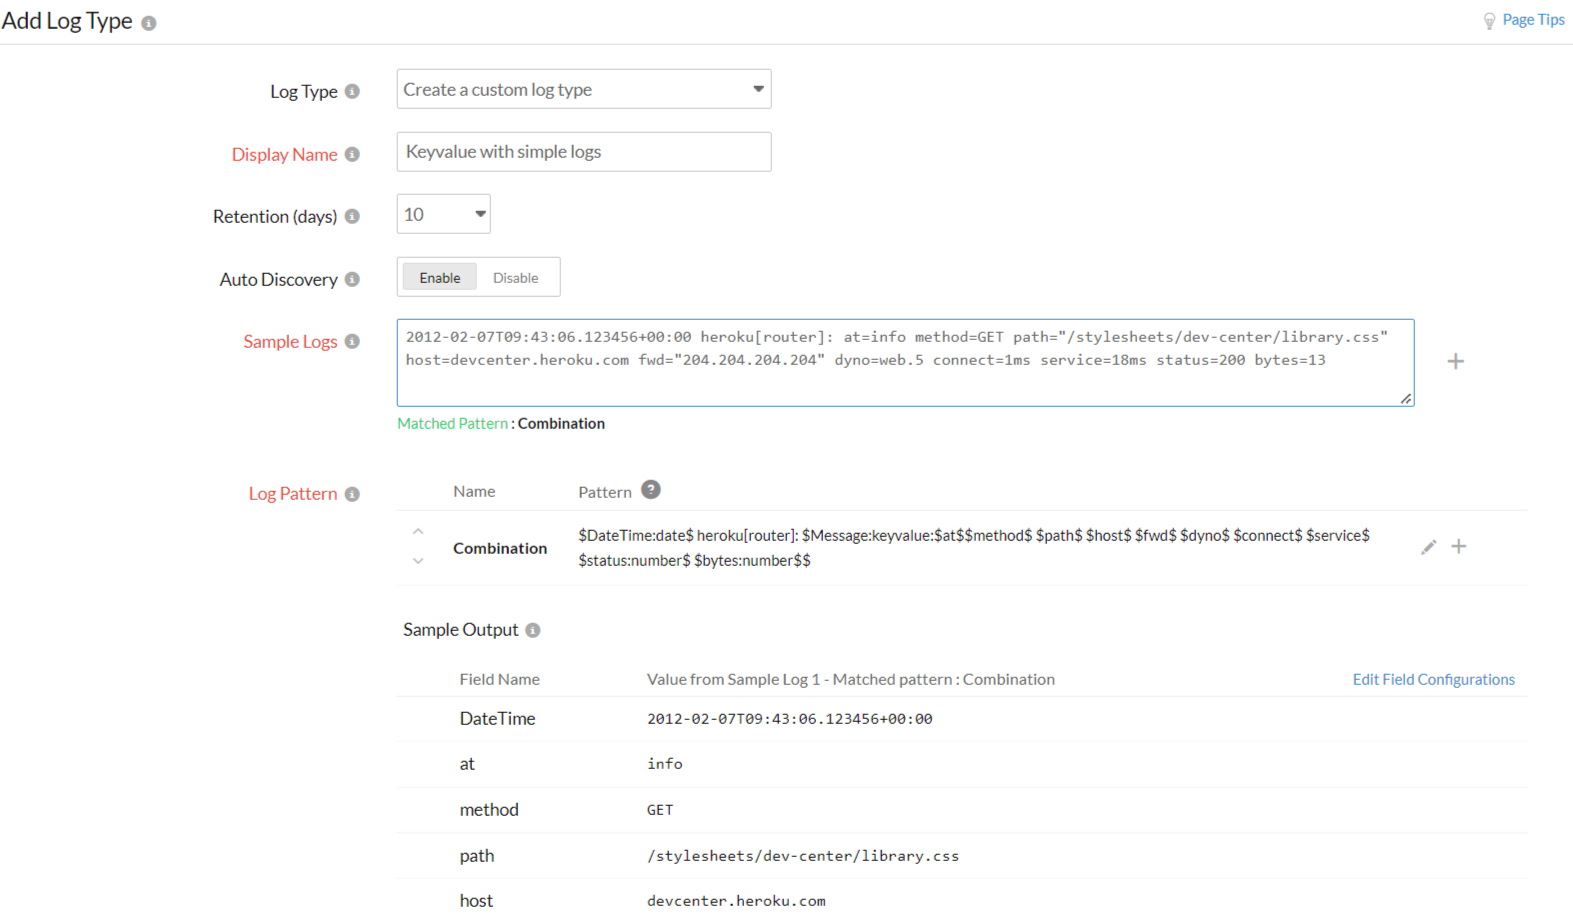Click the Log Type info icon

click(352, 91)
